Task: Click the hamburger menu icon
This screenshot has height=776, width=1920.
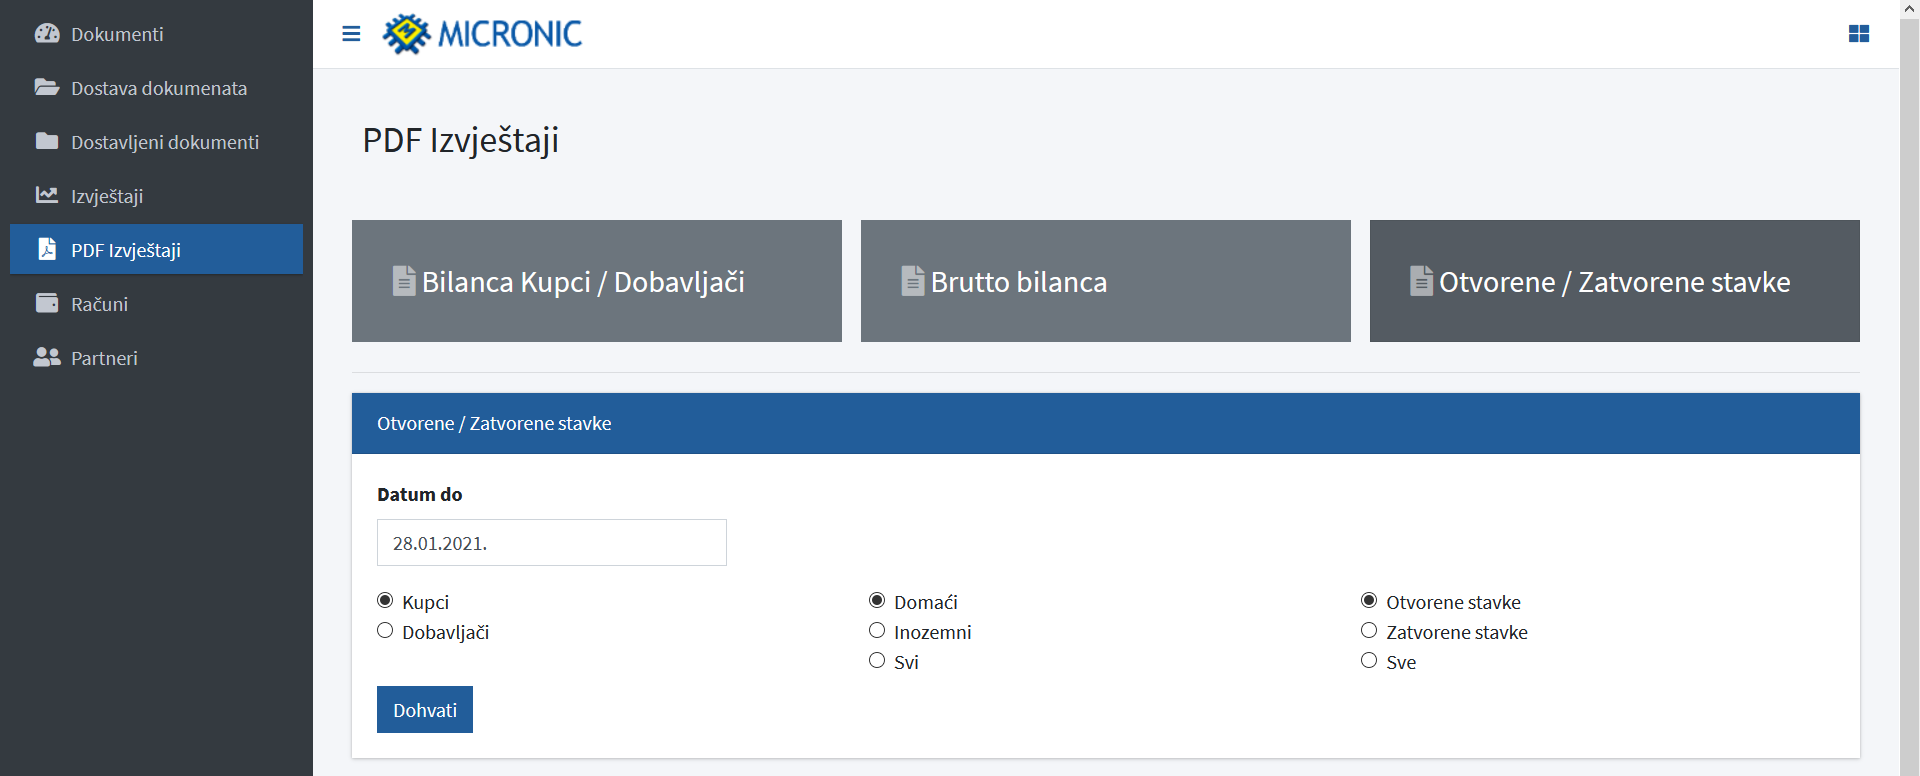Action: [351, 34]
